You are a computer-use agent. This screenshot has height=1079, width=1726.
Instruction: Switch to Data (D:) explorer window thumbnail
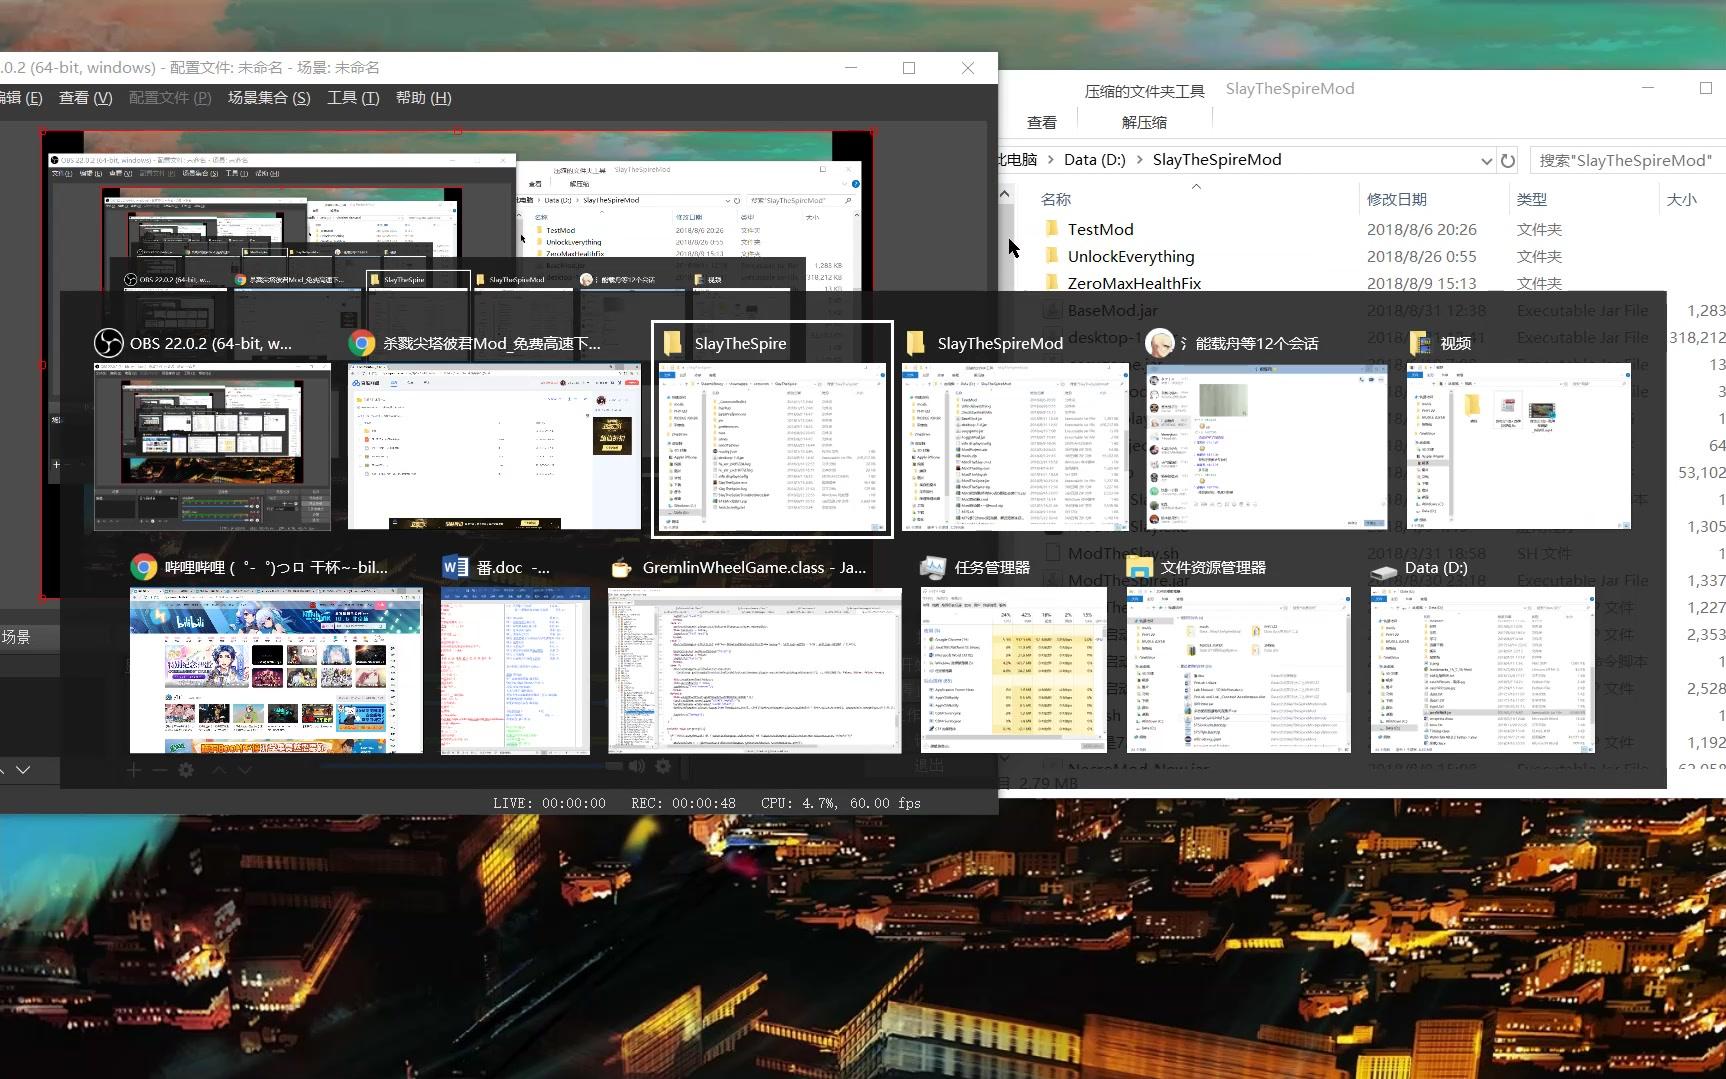pyautogui.click(x=1483, y=670)
